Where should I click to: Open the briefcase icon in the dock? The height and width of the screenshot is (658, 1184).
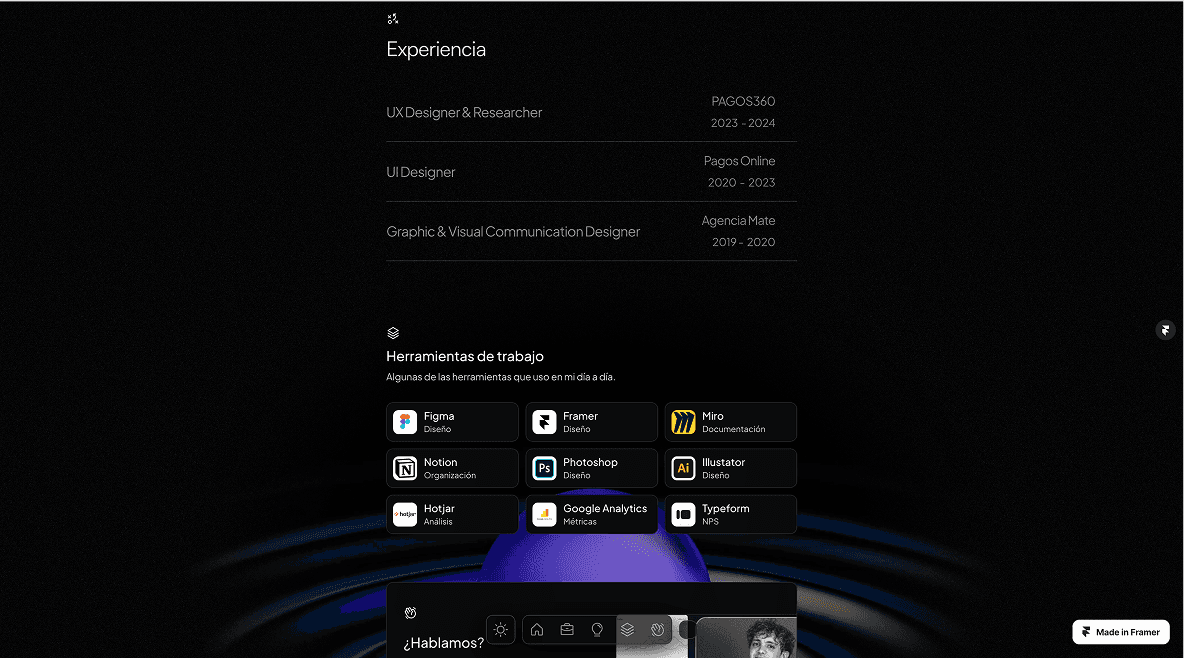(x=567, y=629)
